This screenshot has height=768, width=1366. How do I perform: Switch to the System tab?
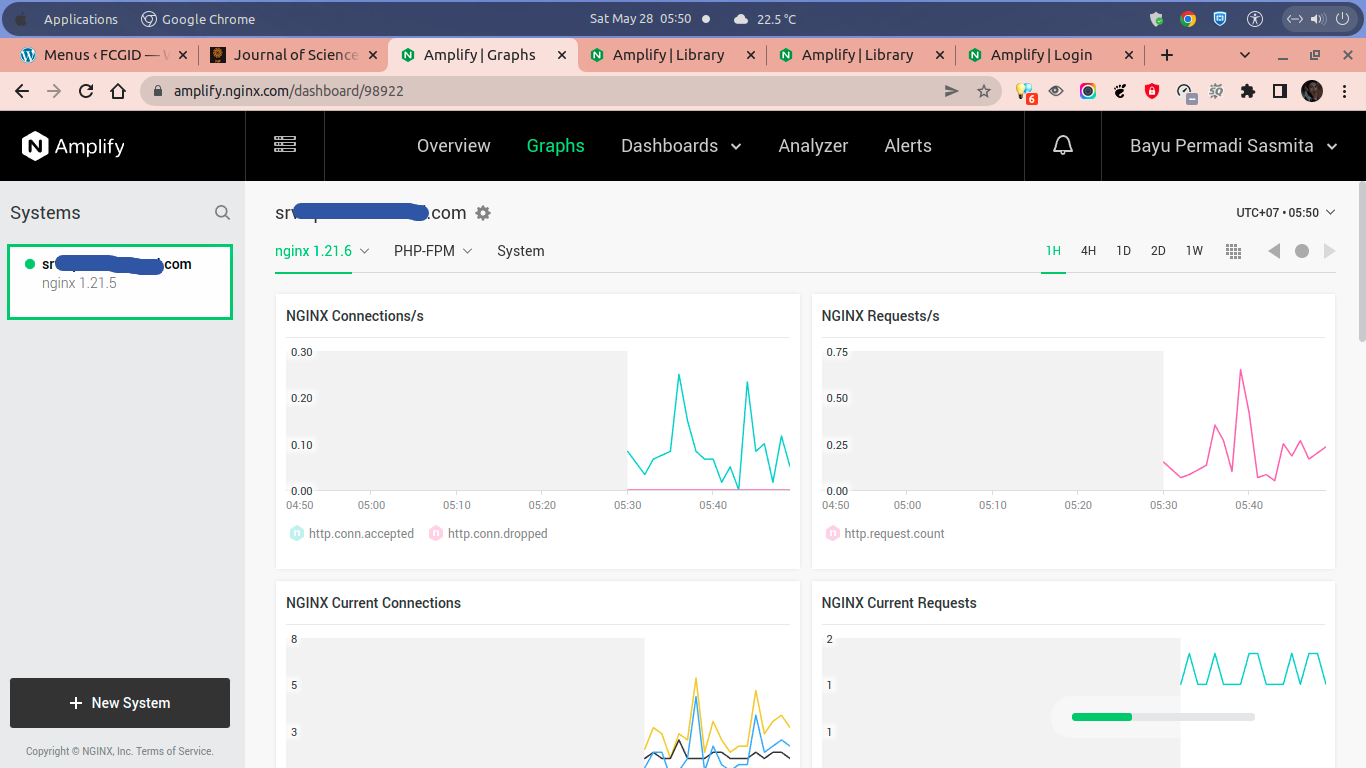tap(521, 251)
